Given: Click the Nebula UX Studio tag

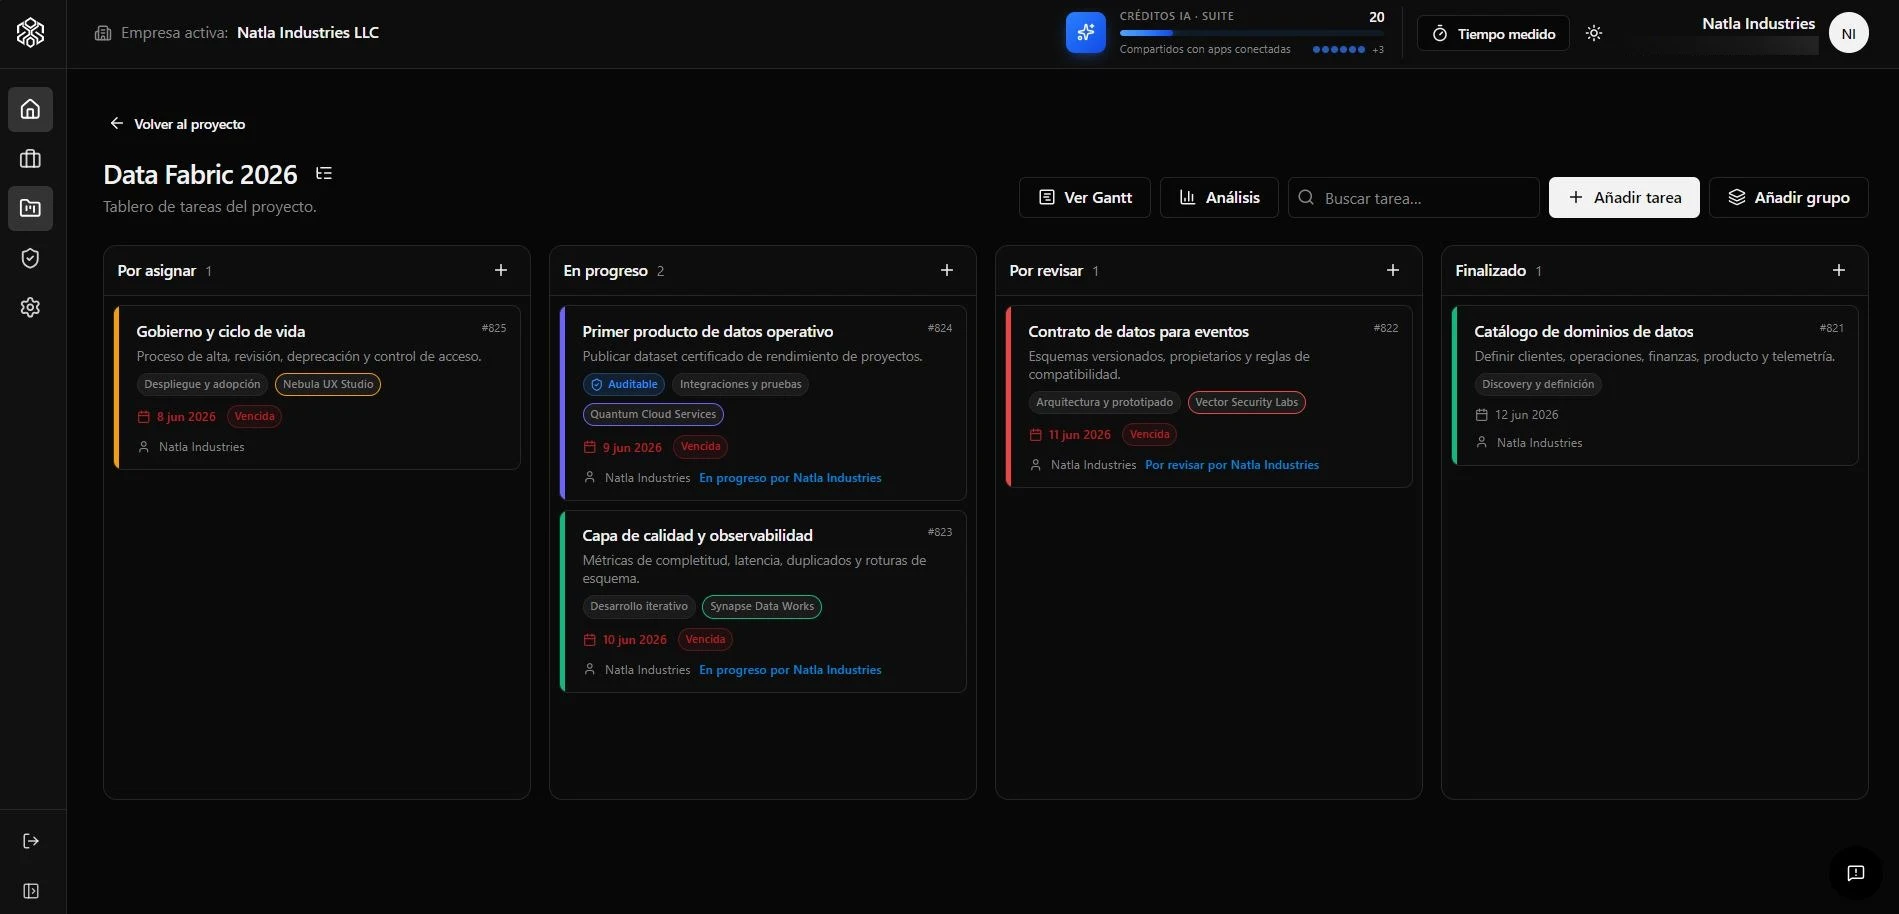Looking at the screenshot, I should click(x=328, y=384).
